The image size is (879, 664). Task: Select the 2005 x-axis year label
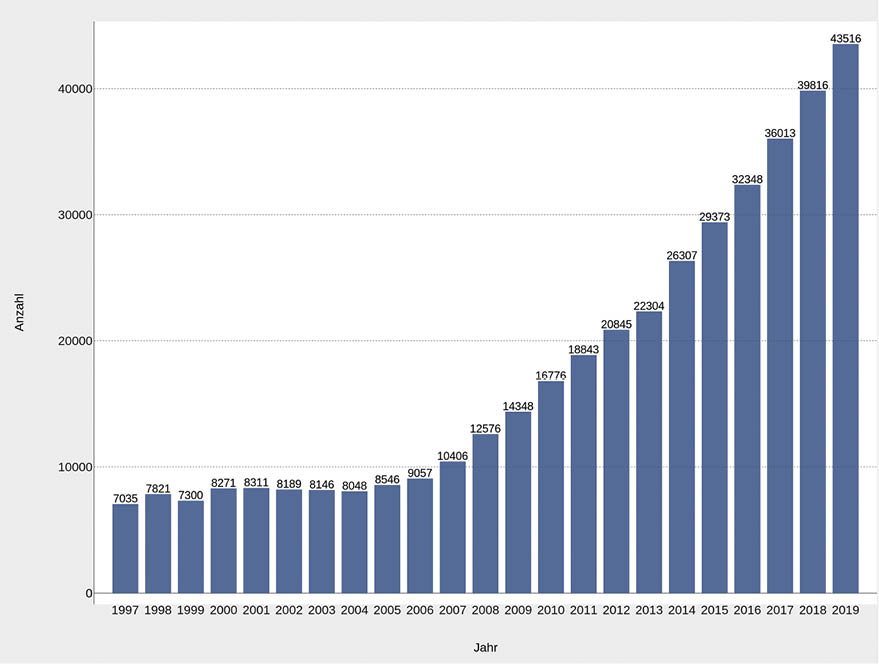387,610
